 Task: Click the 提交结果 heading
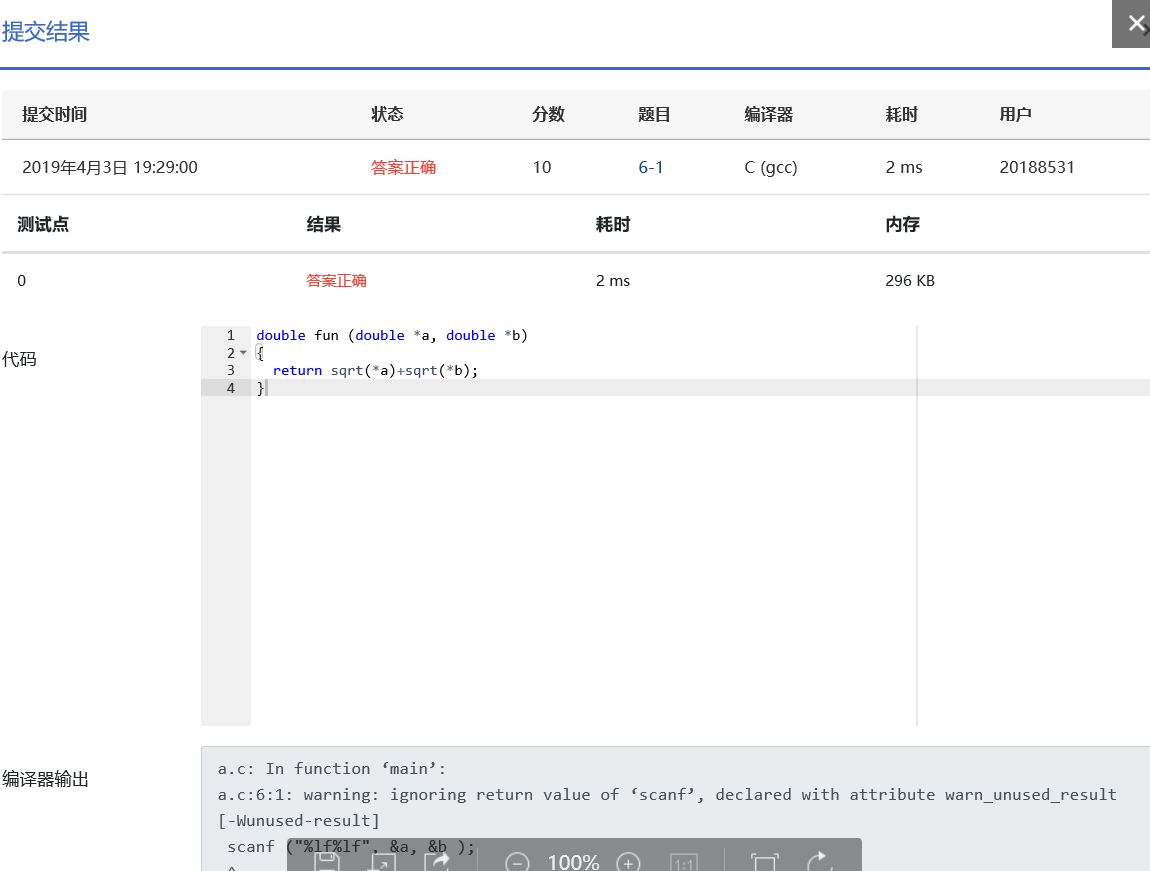click(45, 32)
